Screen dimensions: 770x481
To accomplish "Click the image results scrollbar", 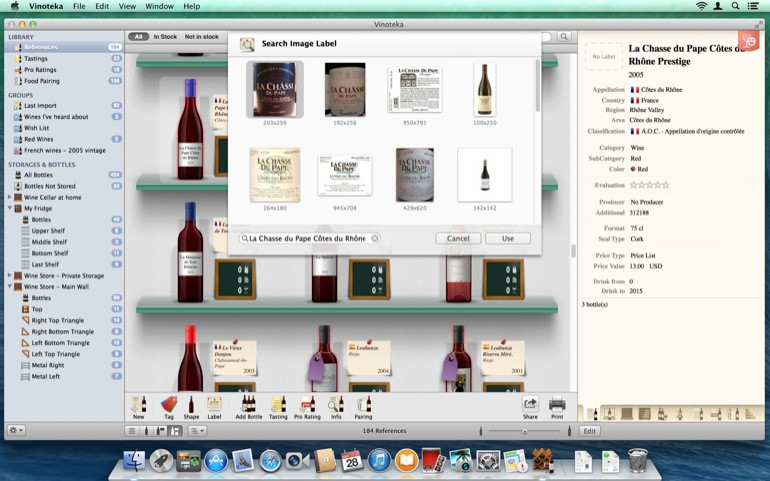I will 537,86.
